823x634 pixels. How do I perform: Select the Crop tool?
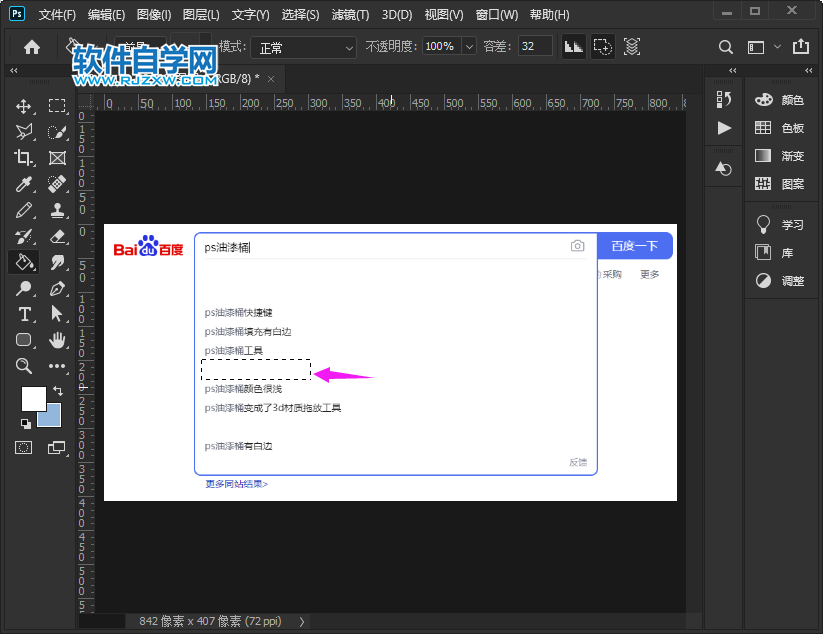pyautogui.click(x=24, y=157)
